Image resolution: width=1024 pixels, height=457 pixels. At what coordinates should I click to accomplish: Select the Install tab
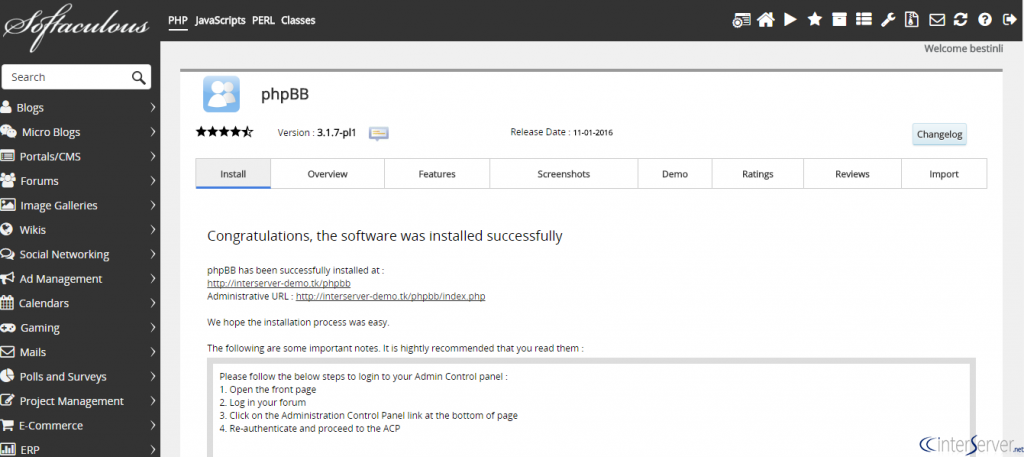tap(233, 174)
